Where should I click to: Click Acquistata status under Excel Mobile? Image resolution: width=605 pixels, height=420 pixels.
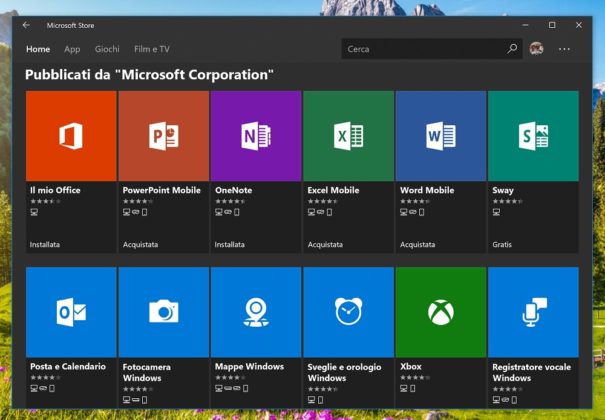click(325, 245)
